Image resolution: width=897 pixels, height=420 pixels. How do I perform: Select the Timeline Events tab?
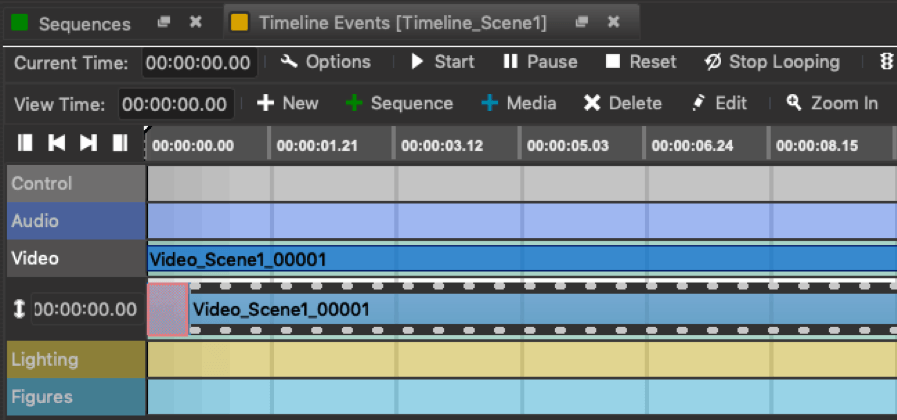click(403, 23)
